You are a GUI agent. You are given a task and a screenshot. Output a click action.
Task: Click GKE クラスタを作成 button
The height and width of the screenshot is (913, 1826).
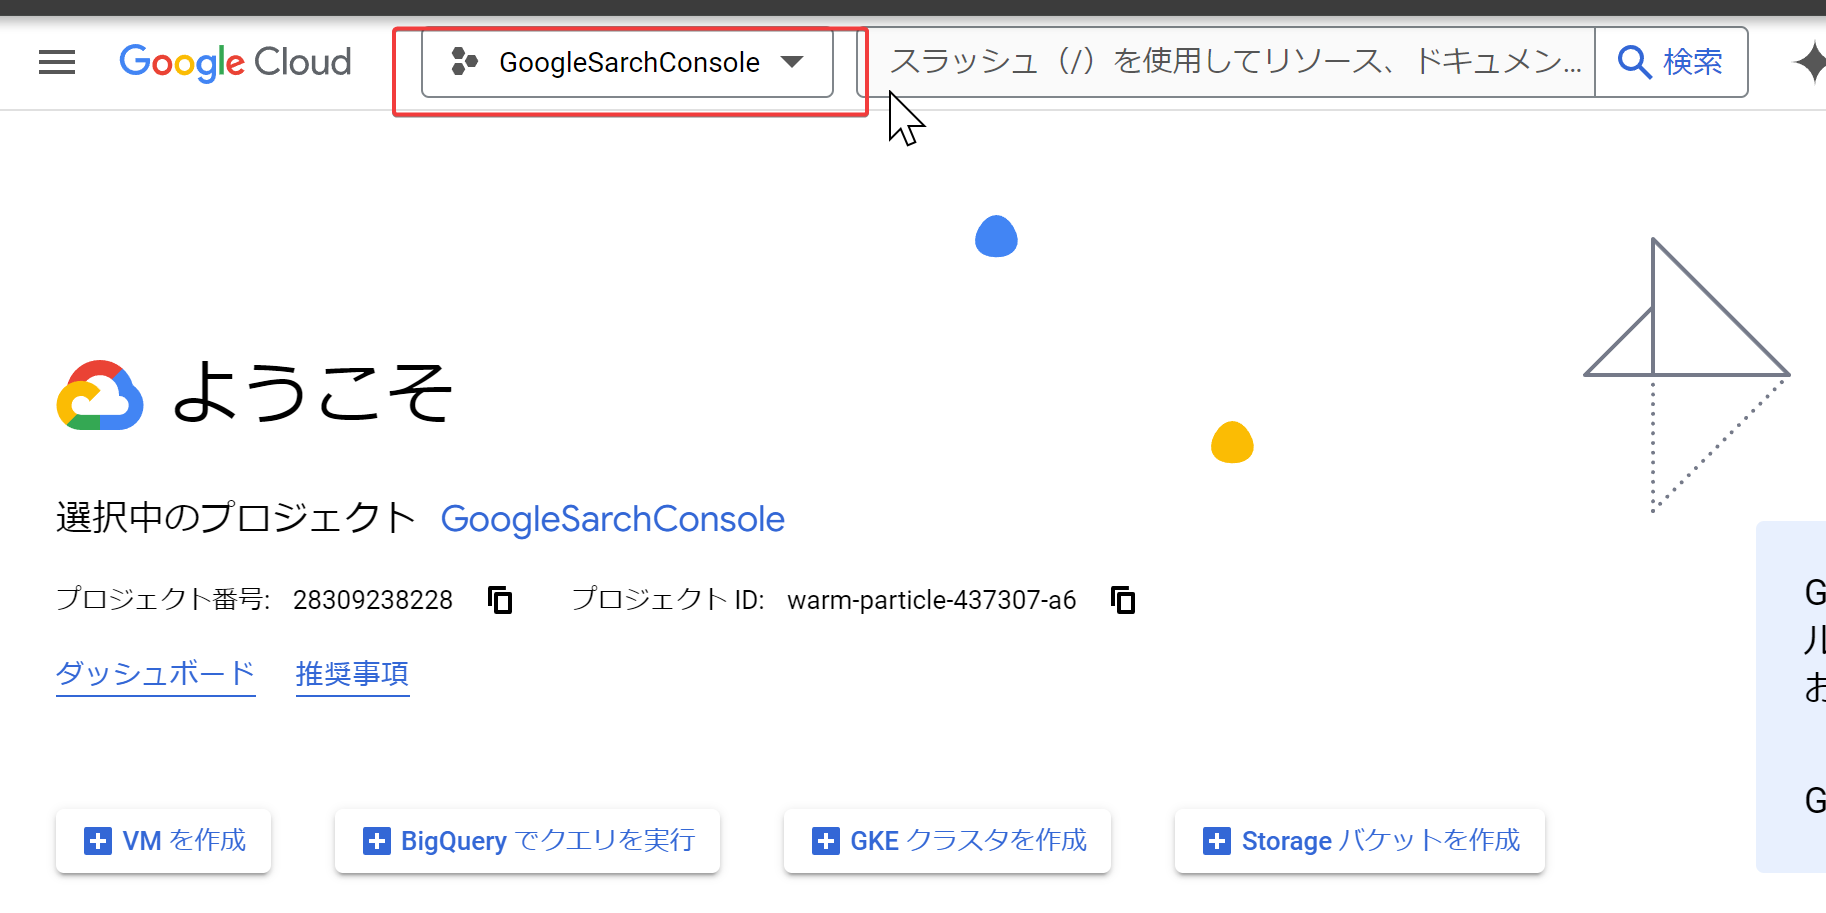tap(948, 841)
